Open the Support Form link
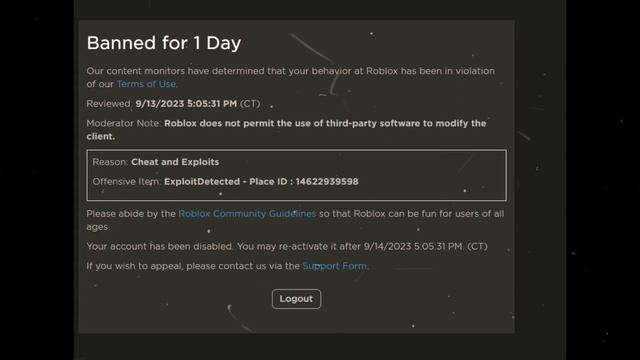640x360 pixels. click(x=334, y=266)
